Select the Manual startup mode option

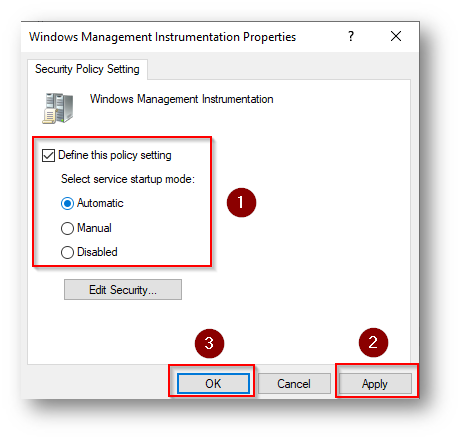tap(67, 228)
